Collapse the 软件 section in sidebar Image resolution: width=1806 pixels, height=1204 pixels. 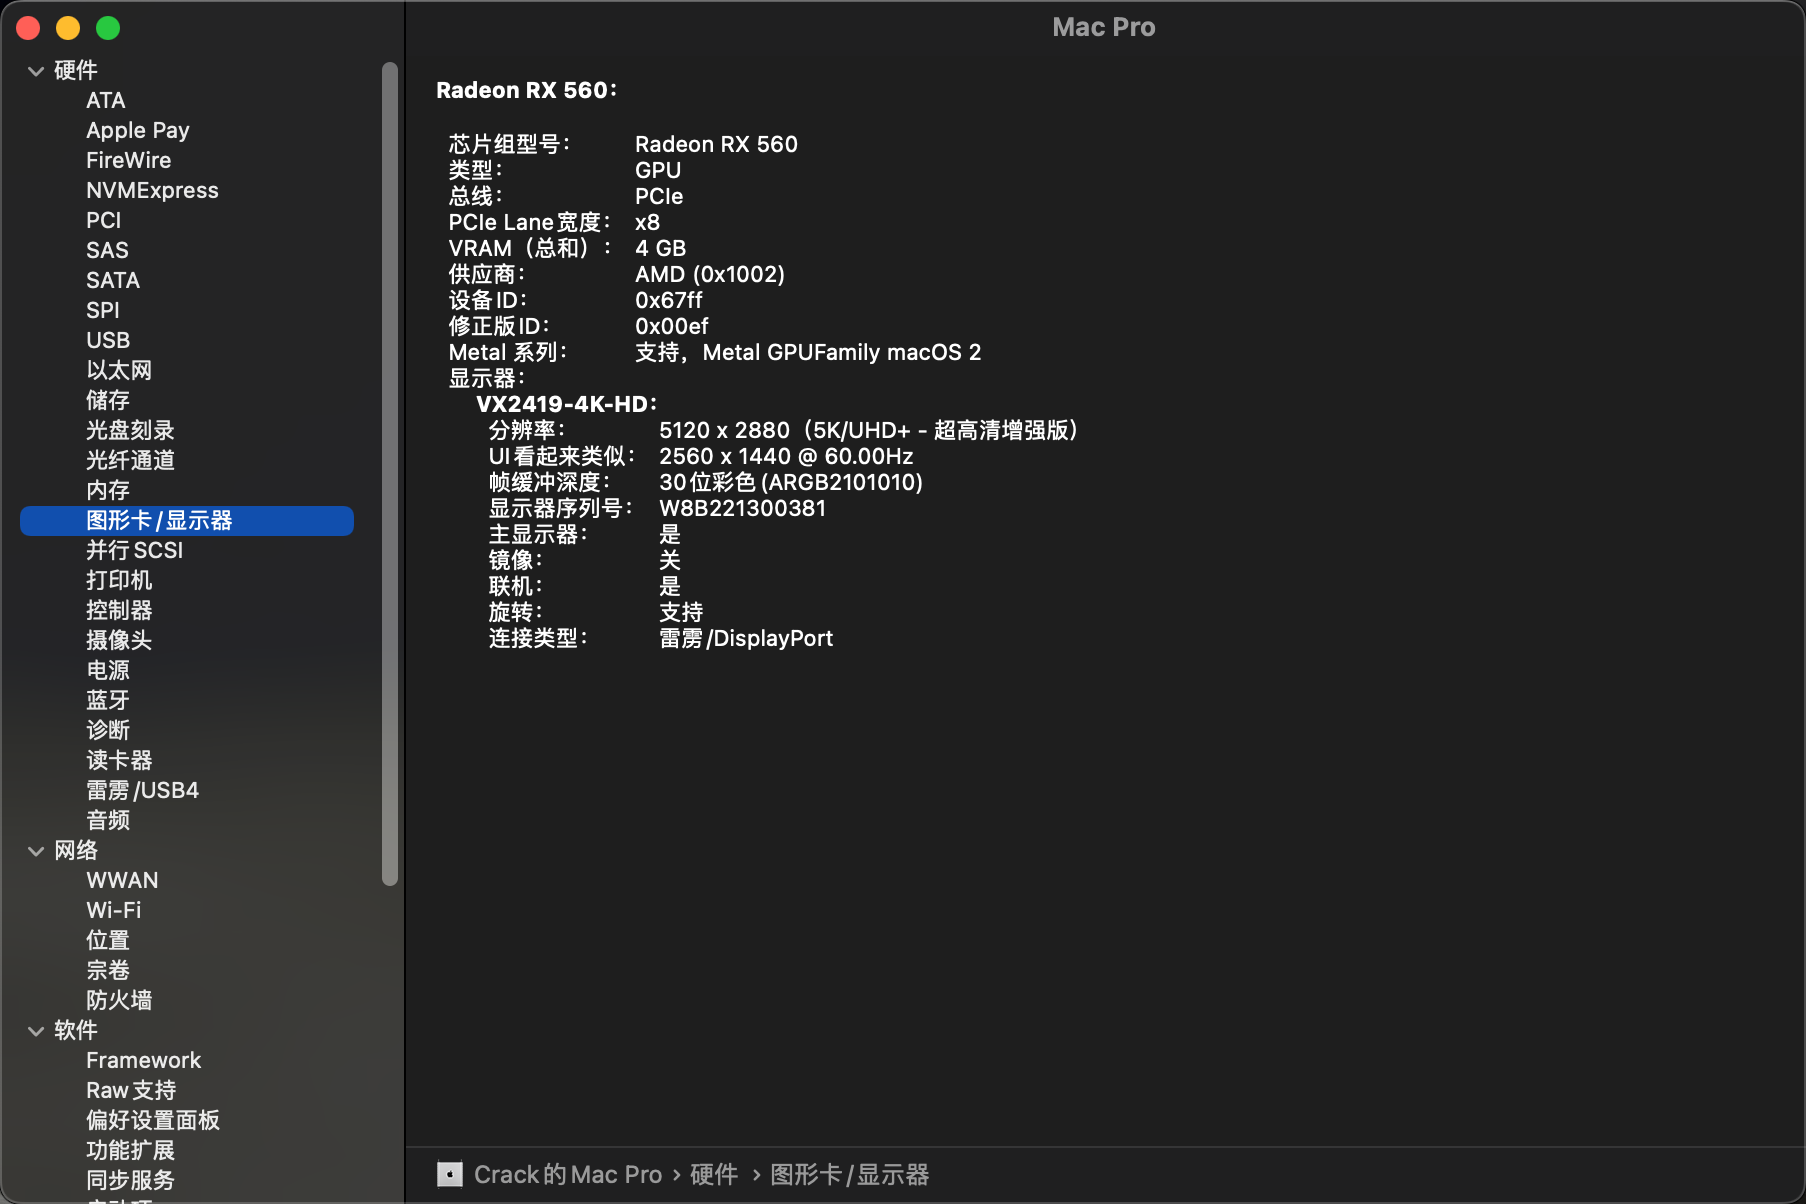coord(36,1031)
